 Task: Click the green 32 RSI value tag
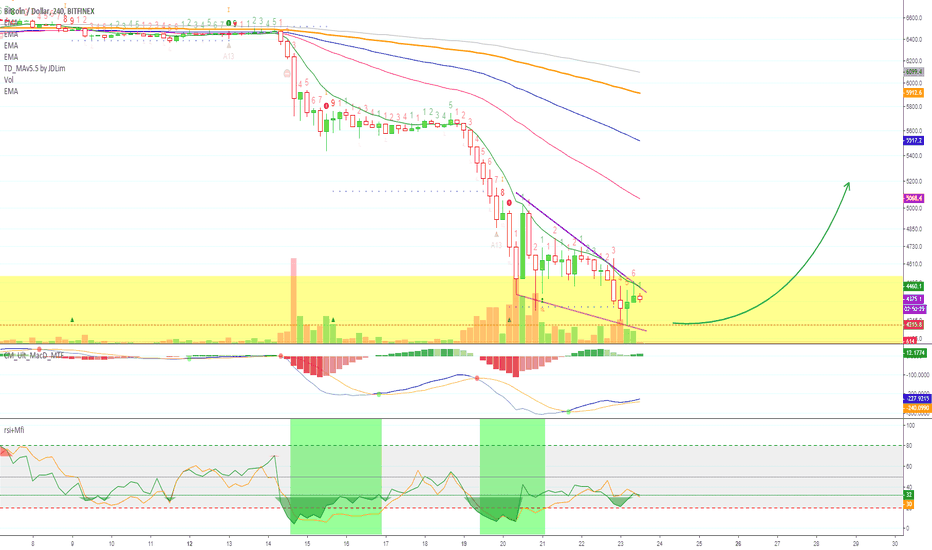[909, 495]
